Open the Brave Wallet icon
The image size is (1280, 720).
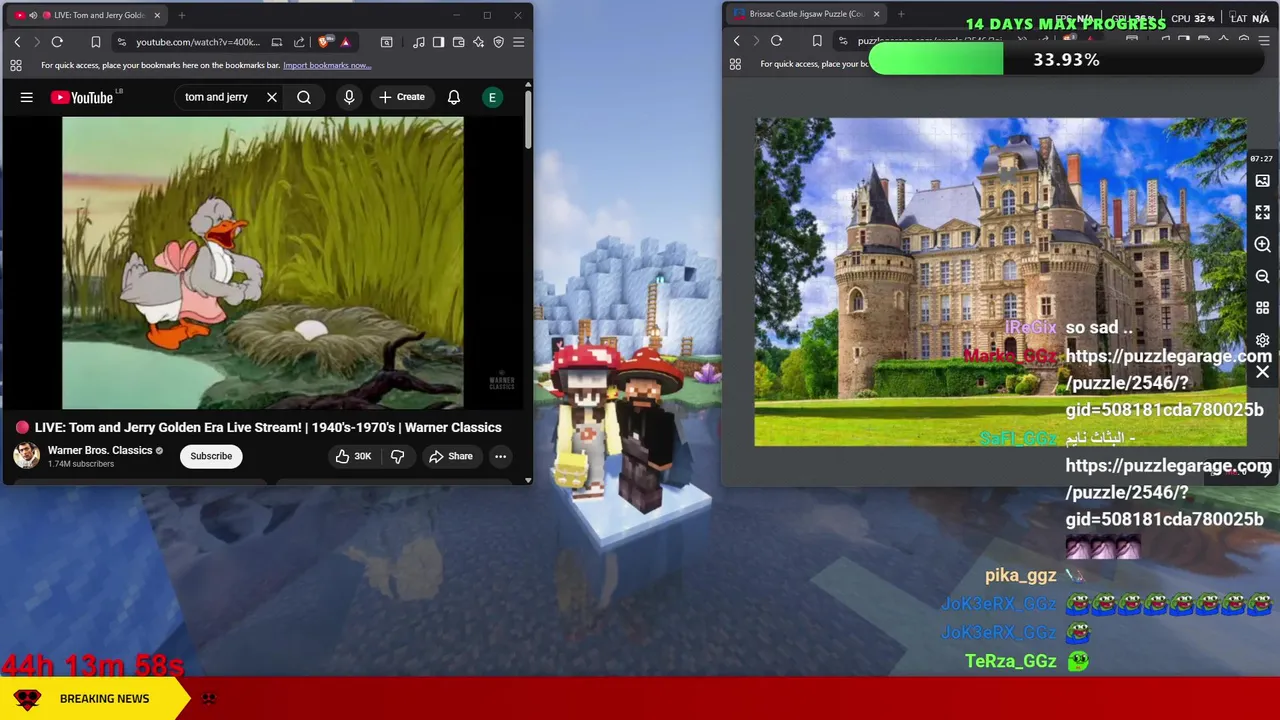click(x=458, y=42)
